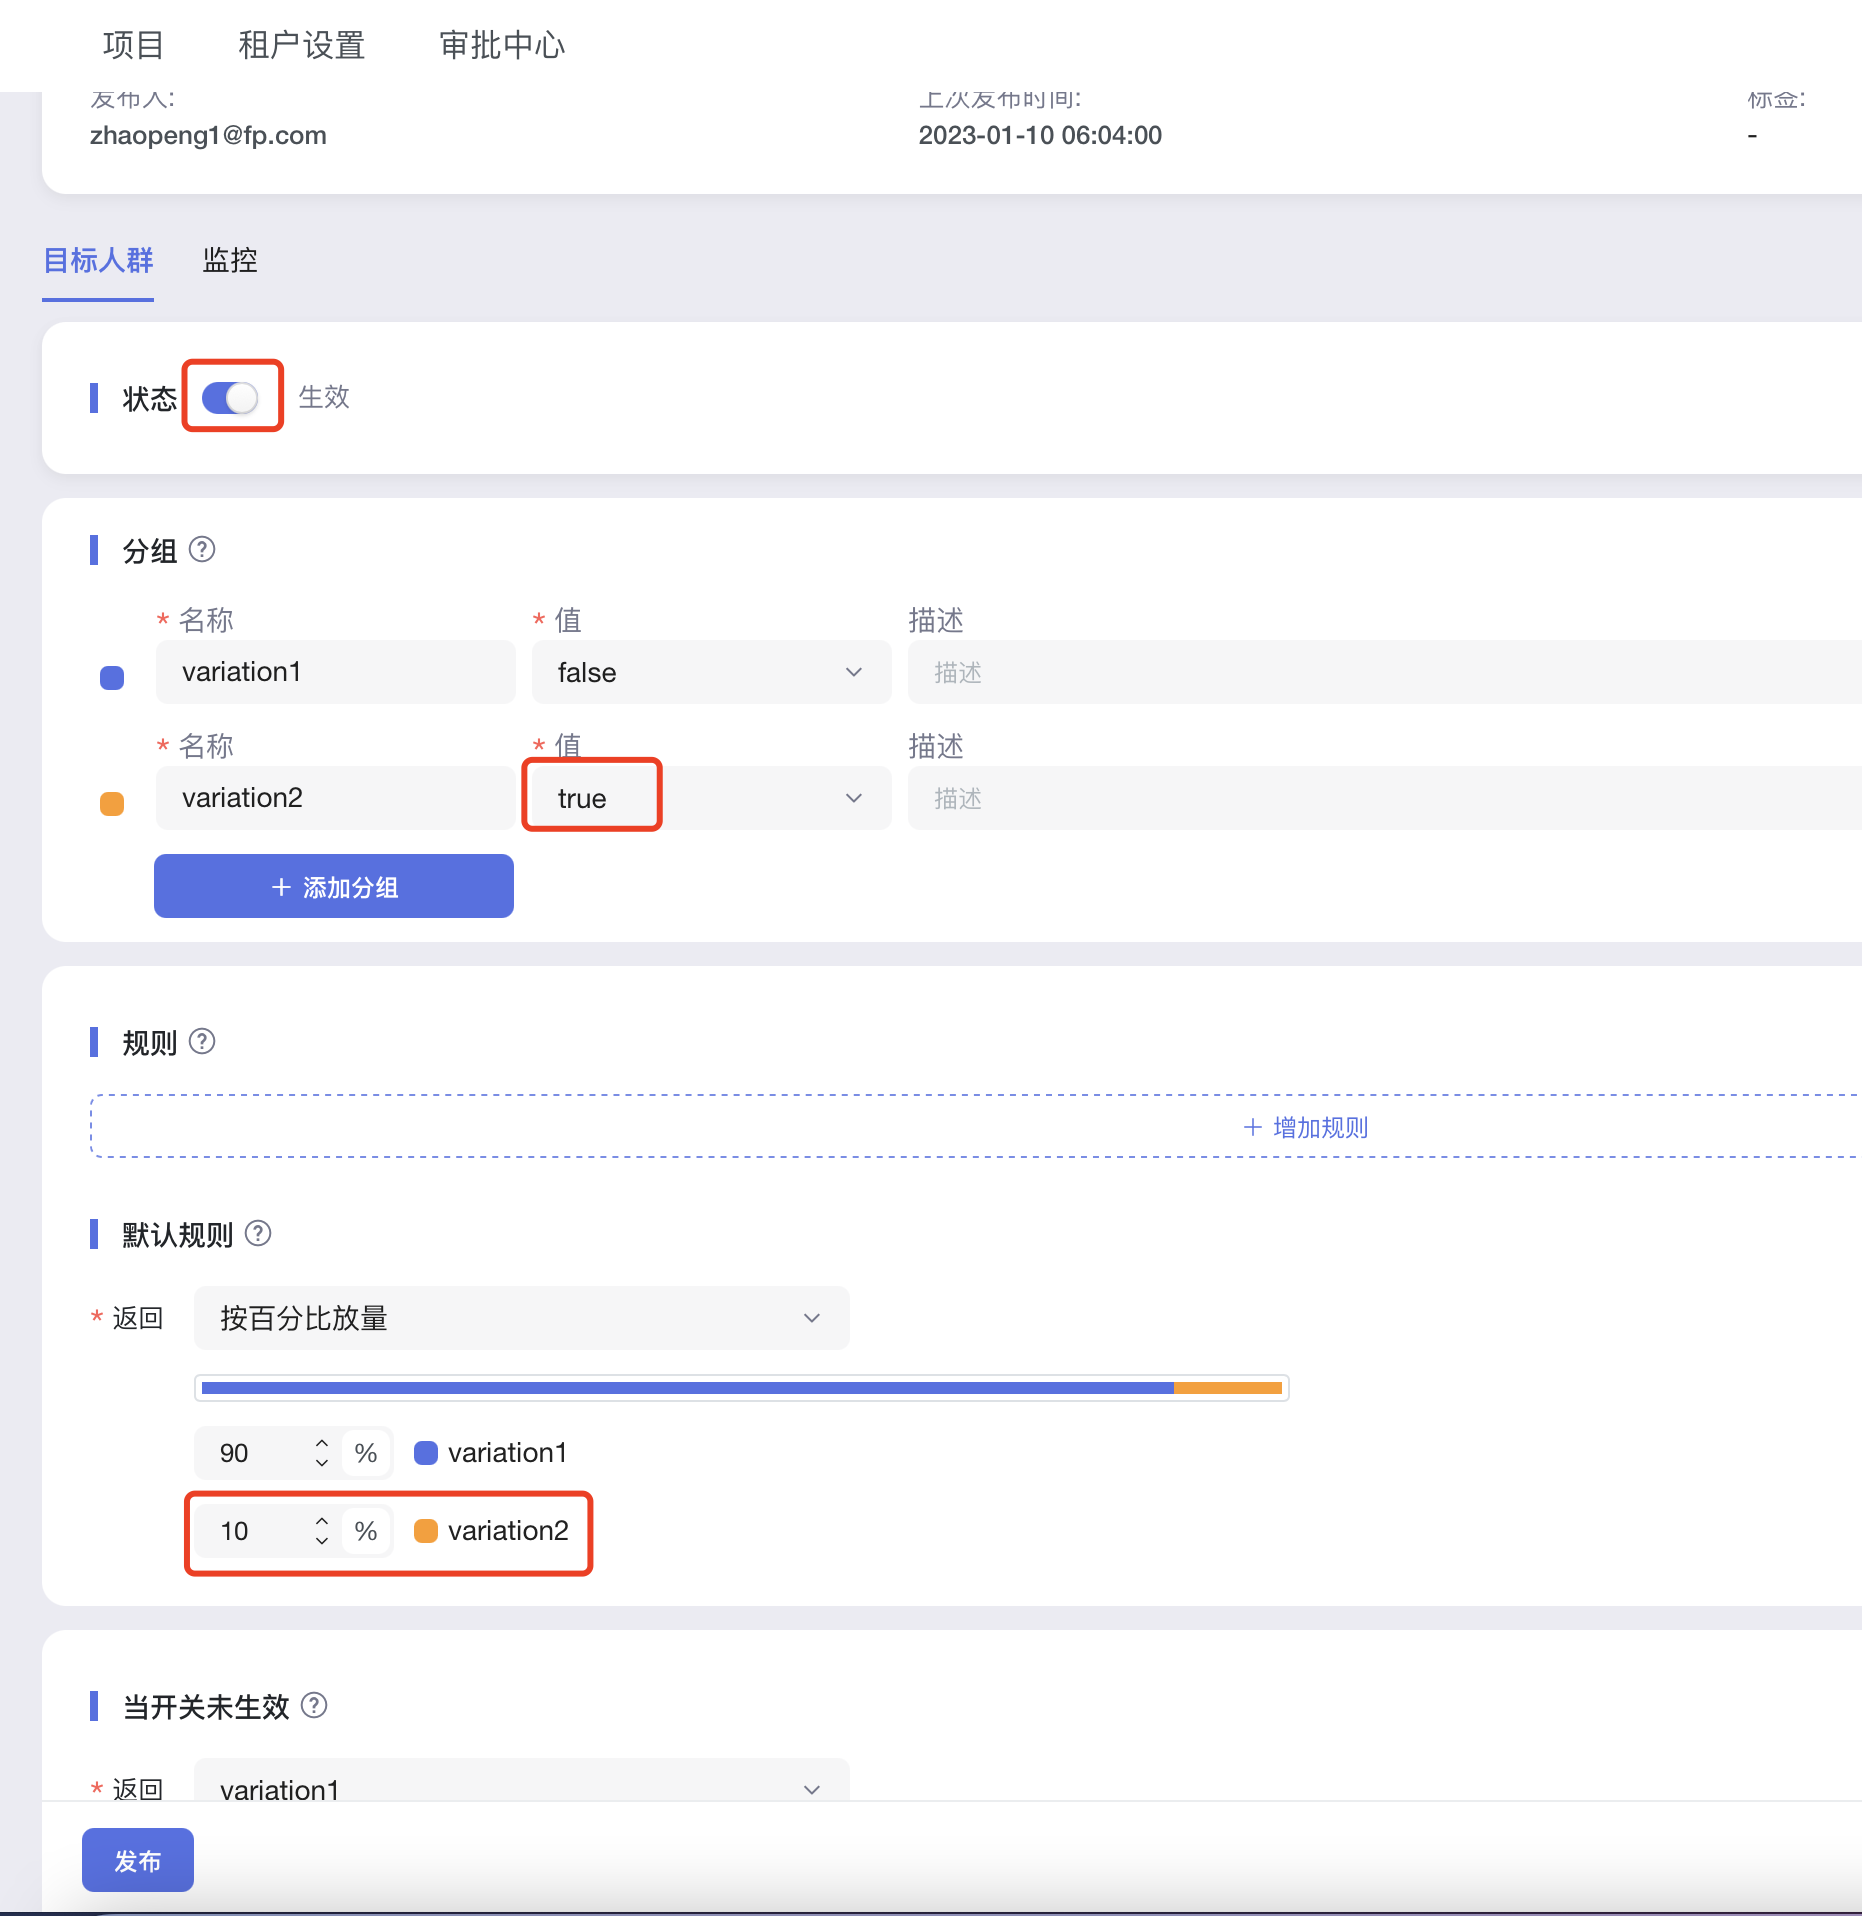Expand the variation1 return dropdown under 当开关未生效
Screen dimensions: 1862x1916
[520, 1788]
